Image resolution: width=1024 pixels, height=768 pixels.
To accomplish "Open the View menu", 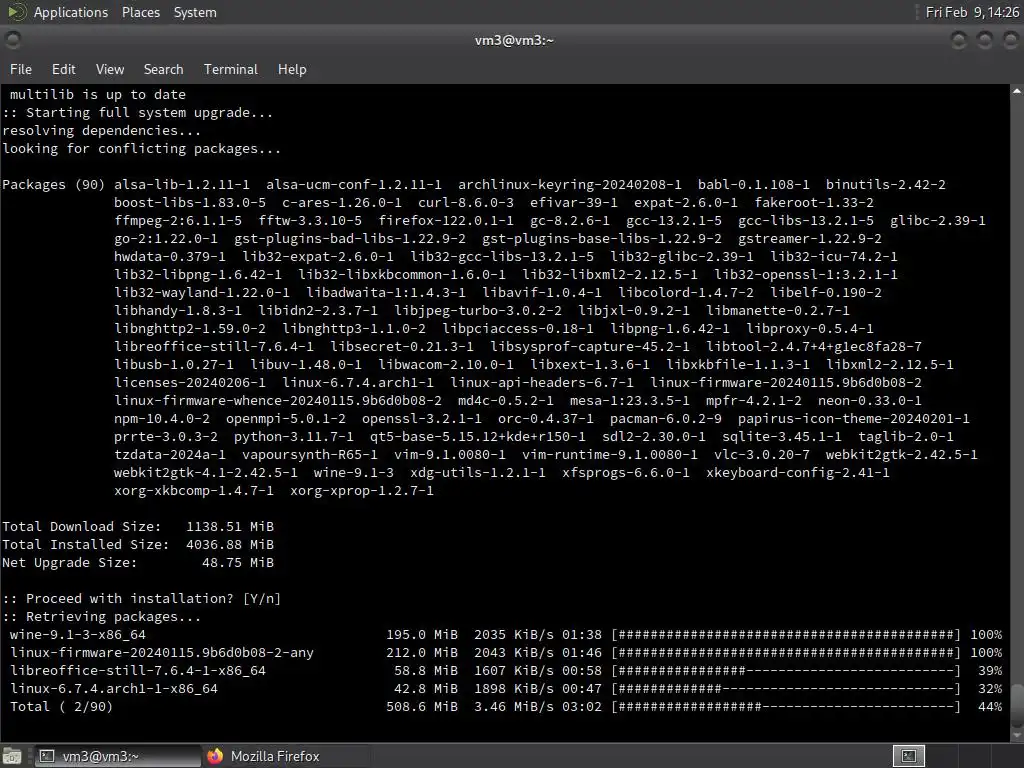I will (x=110, y=69).
